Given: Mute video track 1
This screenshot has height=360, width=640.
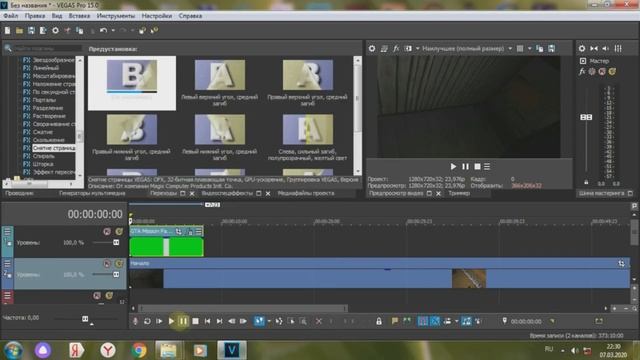Looking at the screenshot, I should point(107,231).
